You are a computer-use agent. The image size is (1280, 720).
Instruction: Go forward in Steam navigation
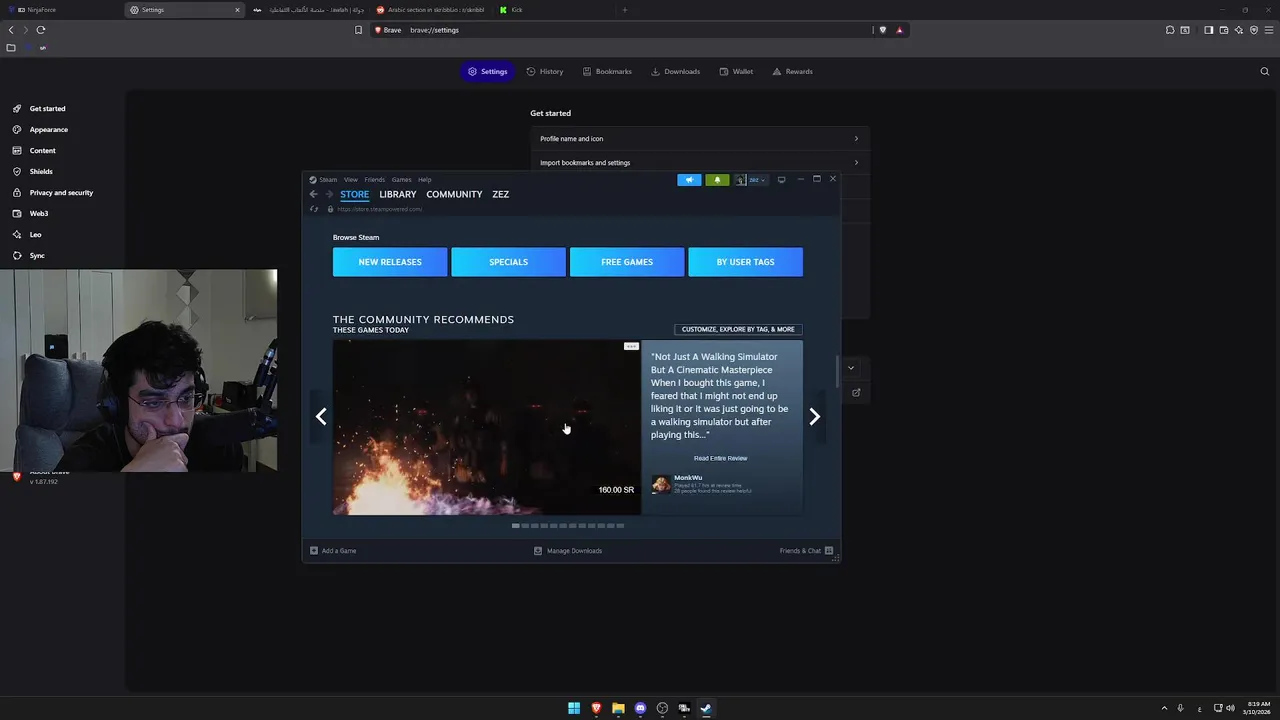pyautogui.click(x=328, y=194)
